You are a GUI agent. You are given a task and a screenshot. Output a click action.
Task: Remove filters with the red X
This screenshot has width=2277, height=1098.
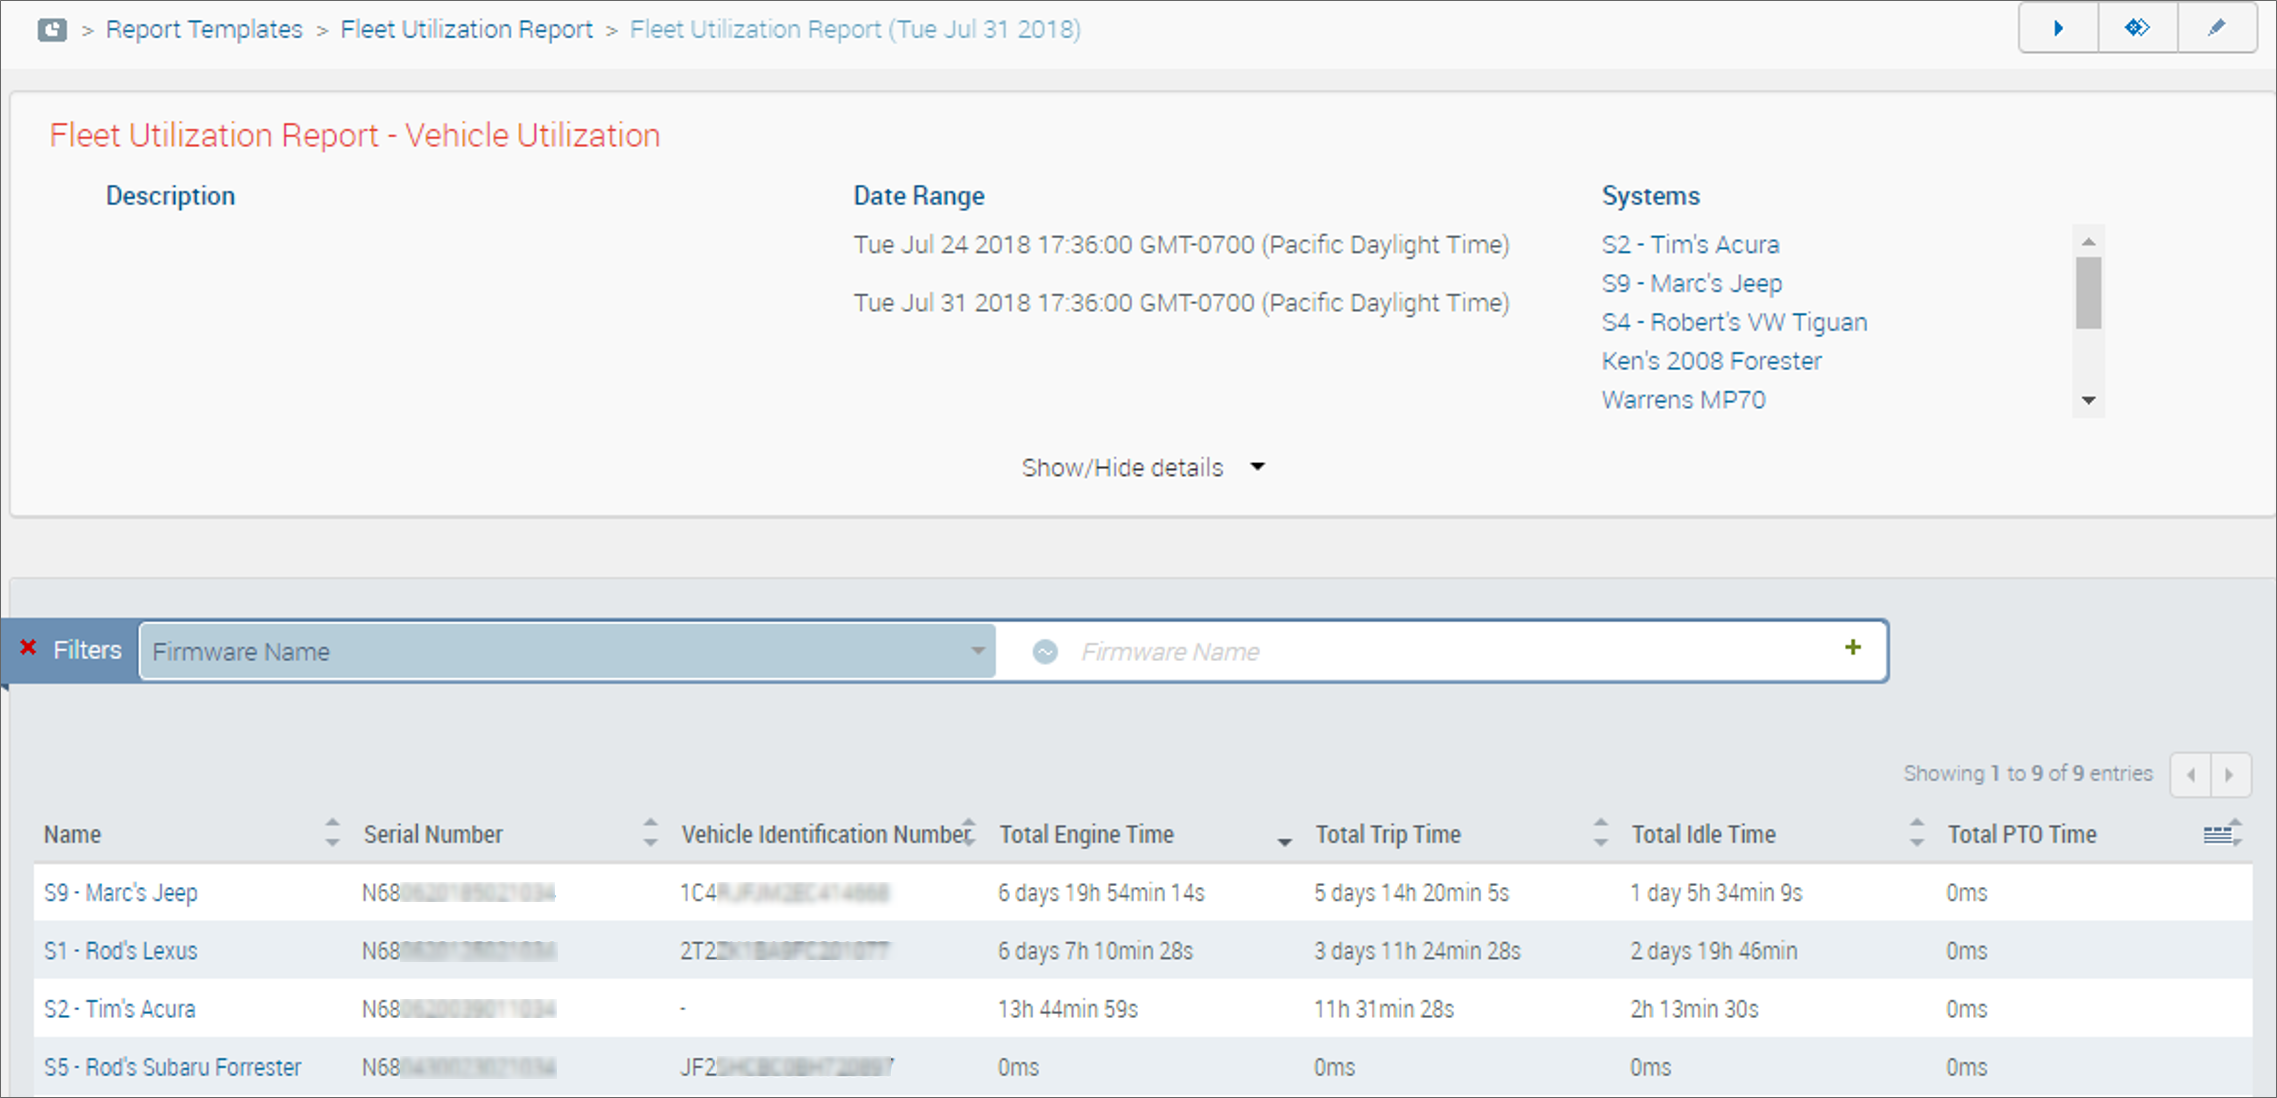[x=28, y=648]
